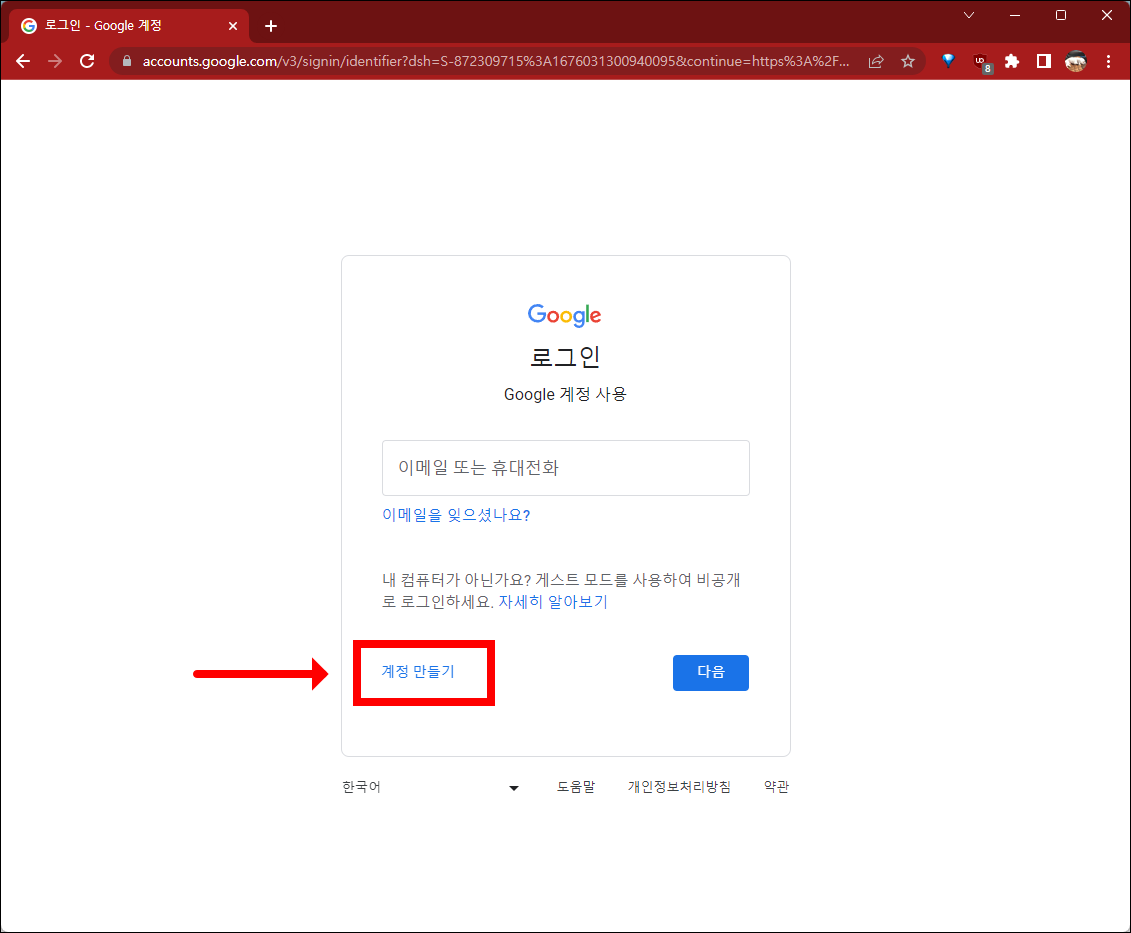Minimize the browser window
The width and height of the screenshot is (1131, 933).
1015,15
